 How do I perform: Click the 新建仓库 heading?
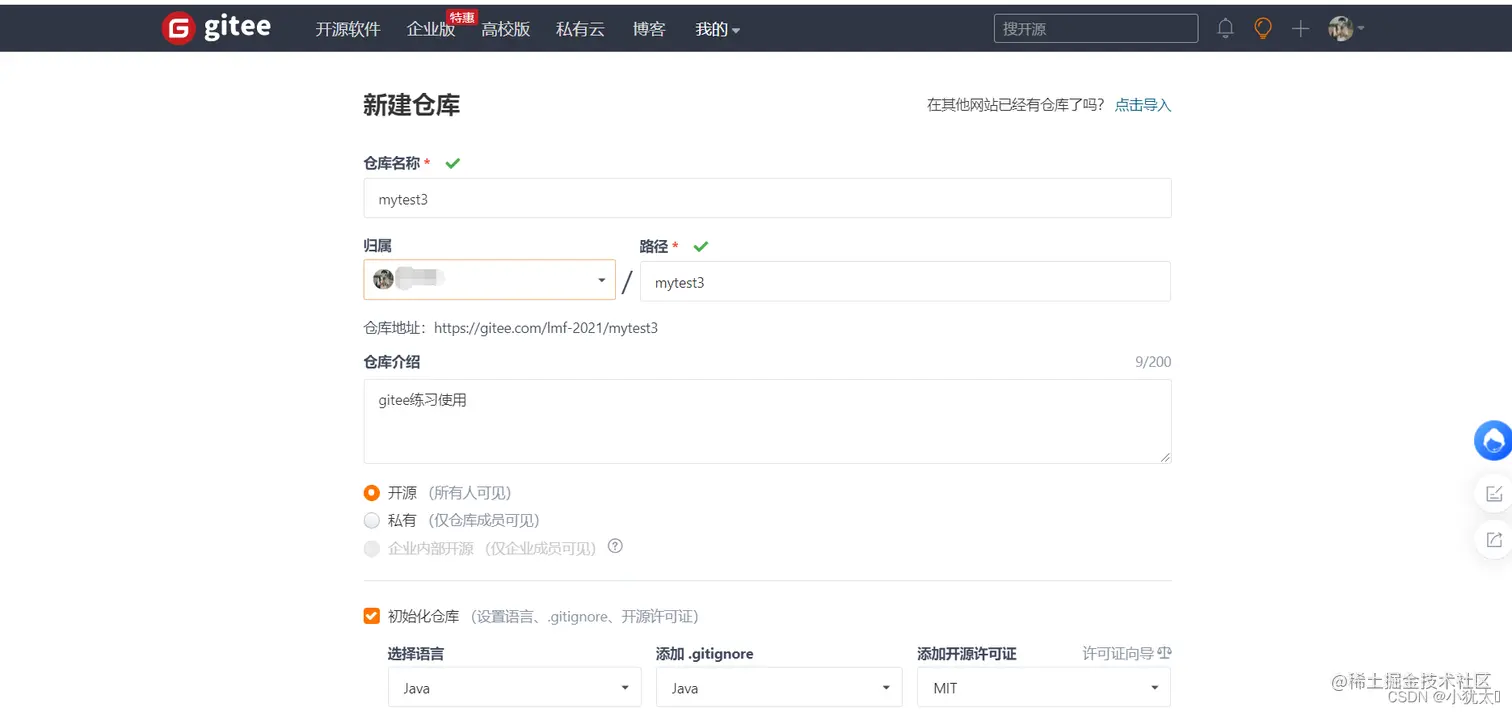pos(412,105)
